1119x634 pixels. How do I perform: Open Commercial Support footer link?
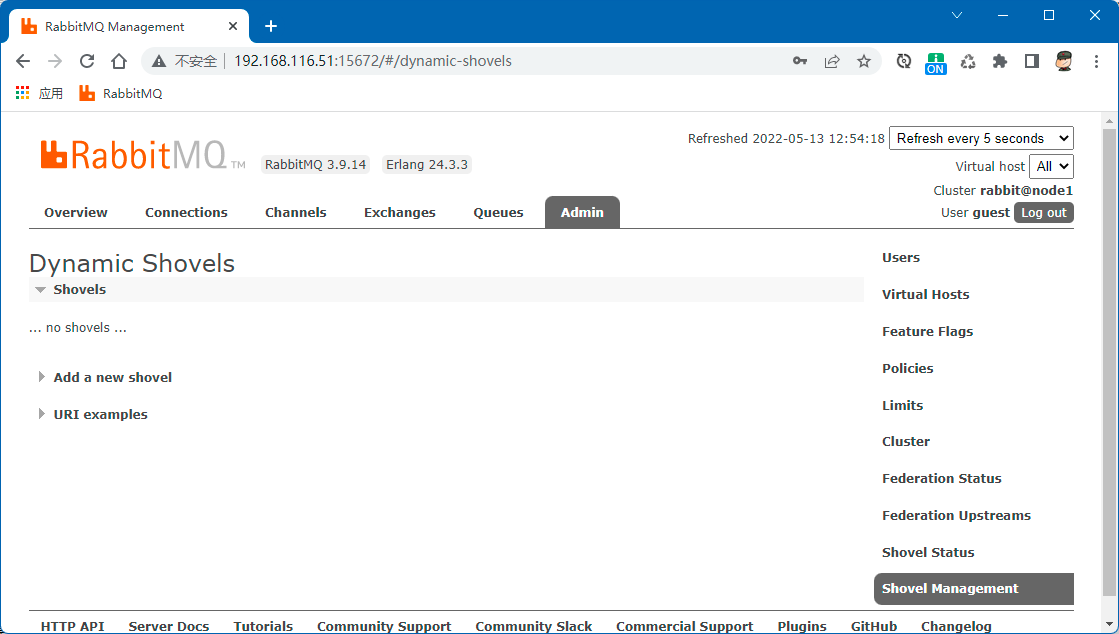point(684,626)
